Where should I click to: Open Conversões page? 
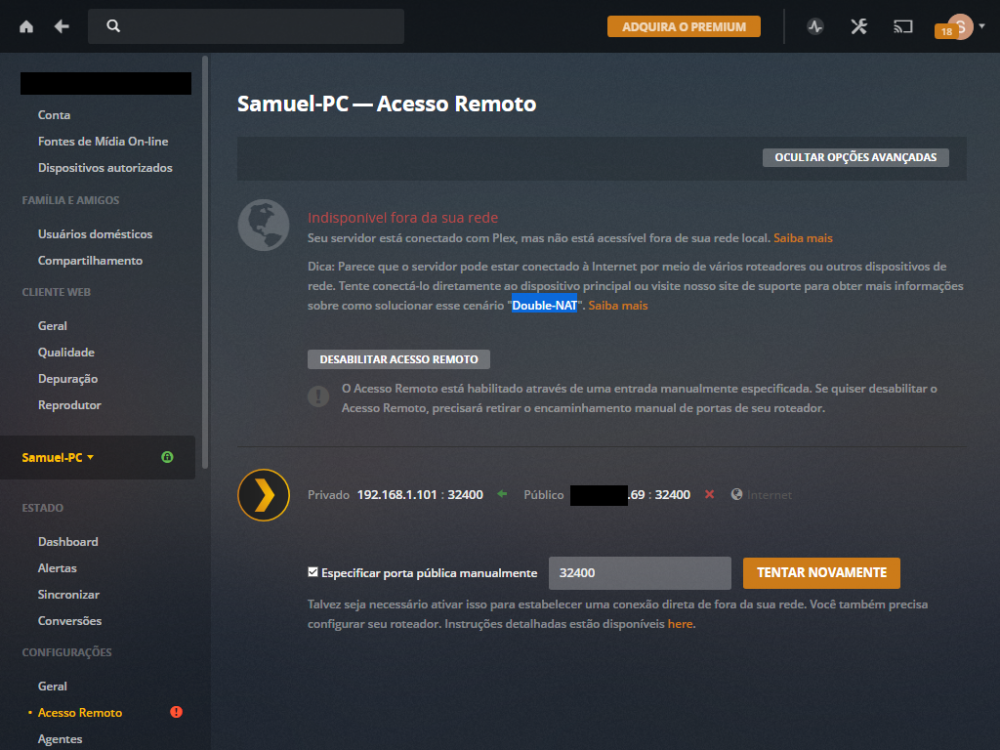70,621
